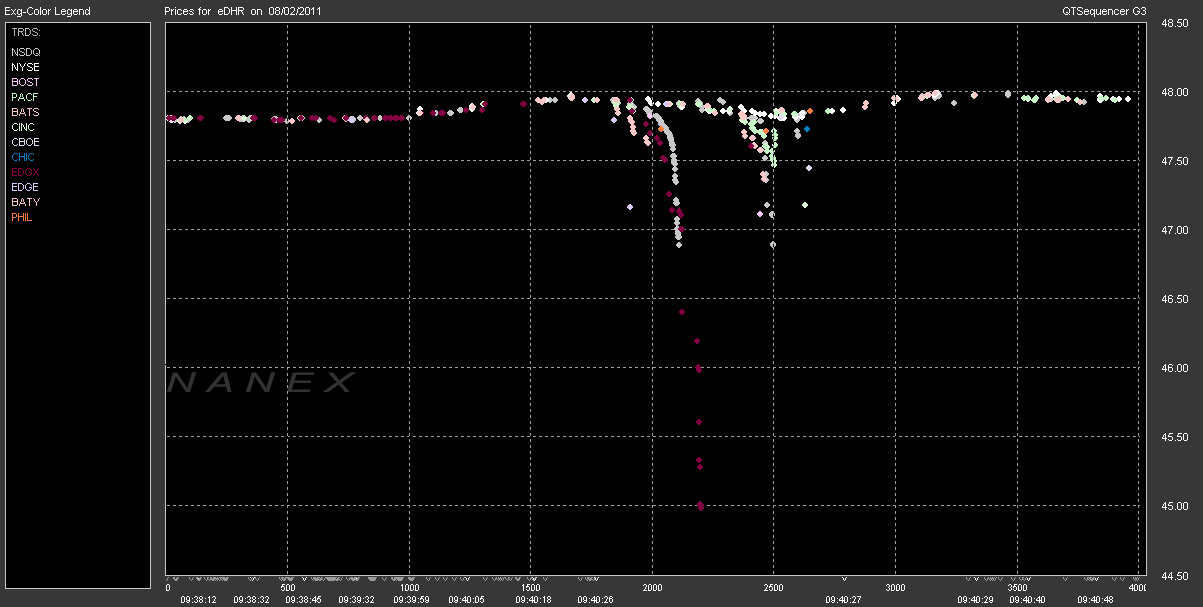Click the Exg-Color Legend header
1203x607 pixels.
coord(47,11)
